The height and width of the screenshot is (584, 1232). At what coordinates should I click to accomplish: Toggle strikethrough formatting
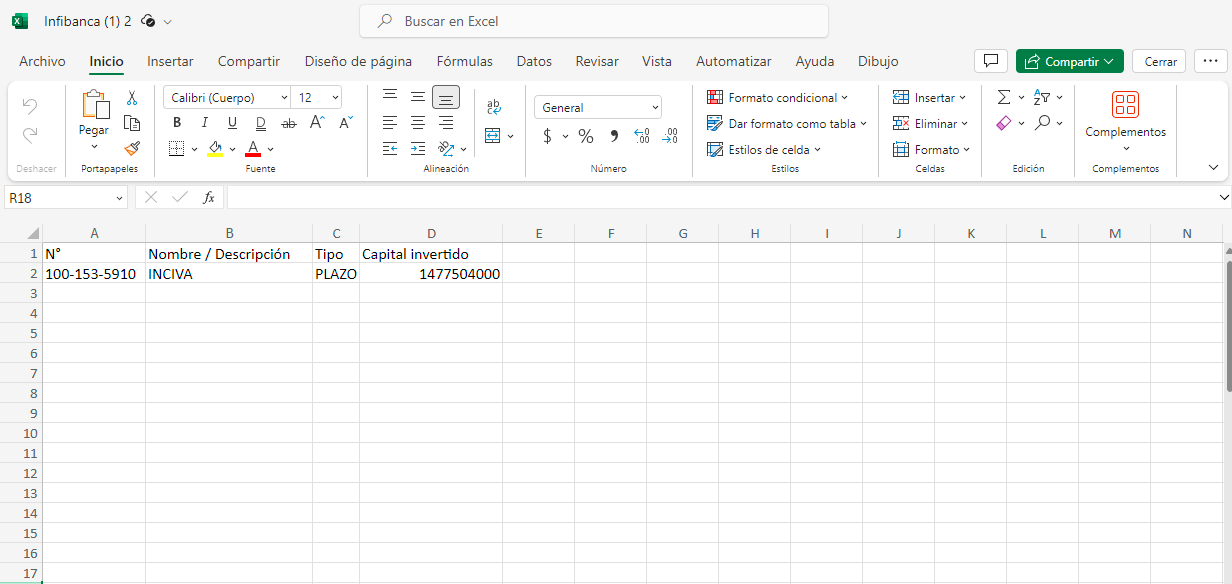[289, 123]
